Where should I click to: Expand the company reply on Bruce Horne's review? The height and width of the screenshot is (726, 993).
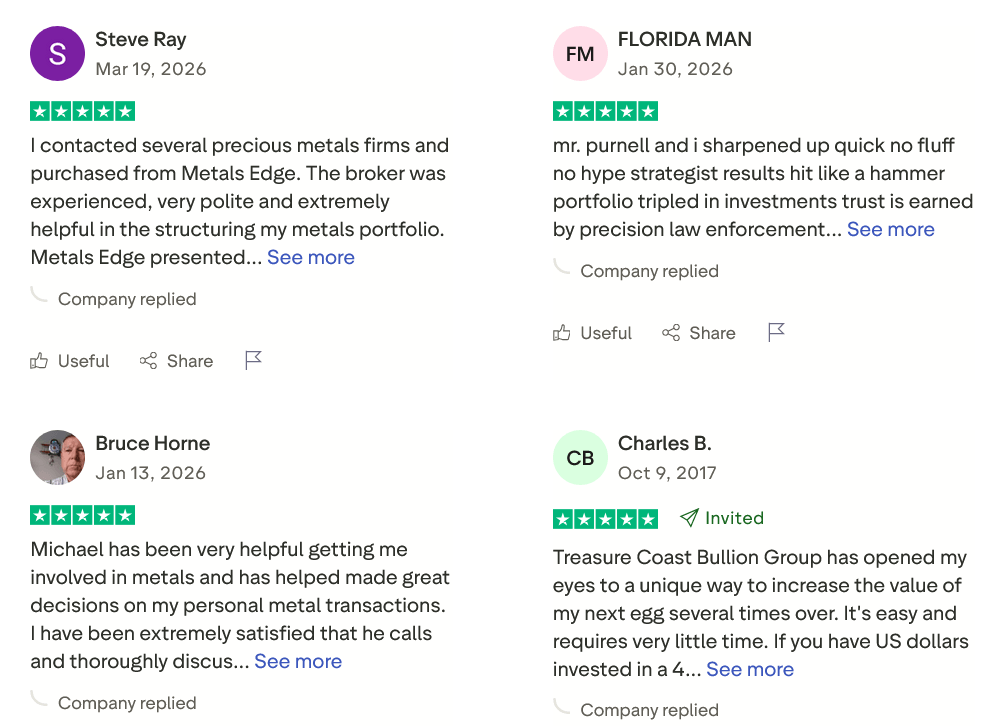click(127, 702)
